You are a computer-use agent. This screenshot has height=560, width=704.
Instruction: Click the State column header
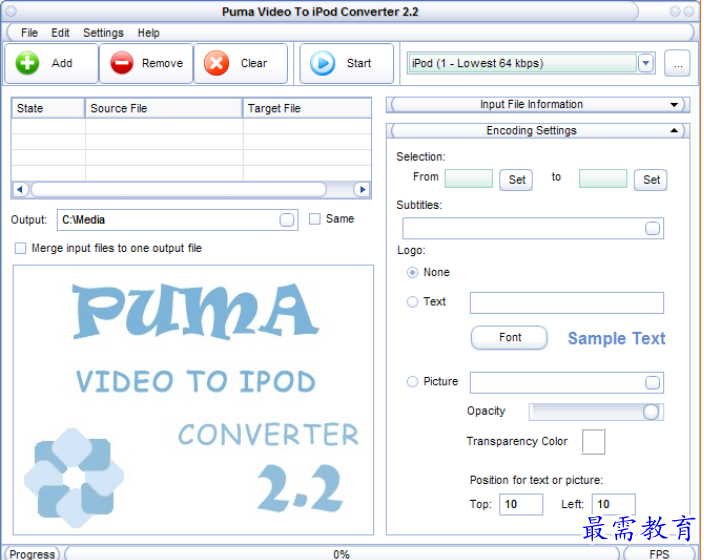pyautogui.click(x=48, y=108)
